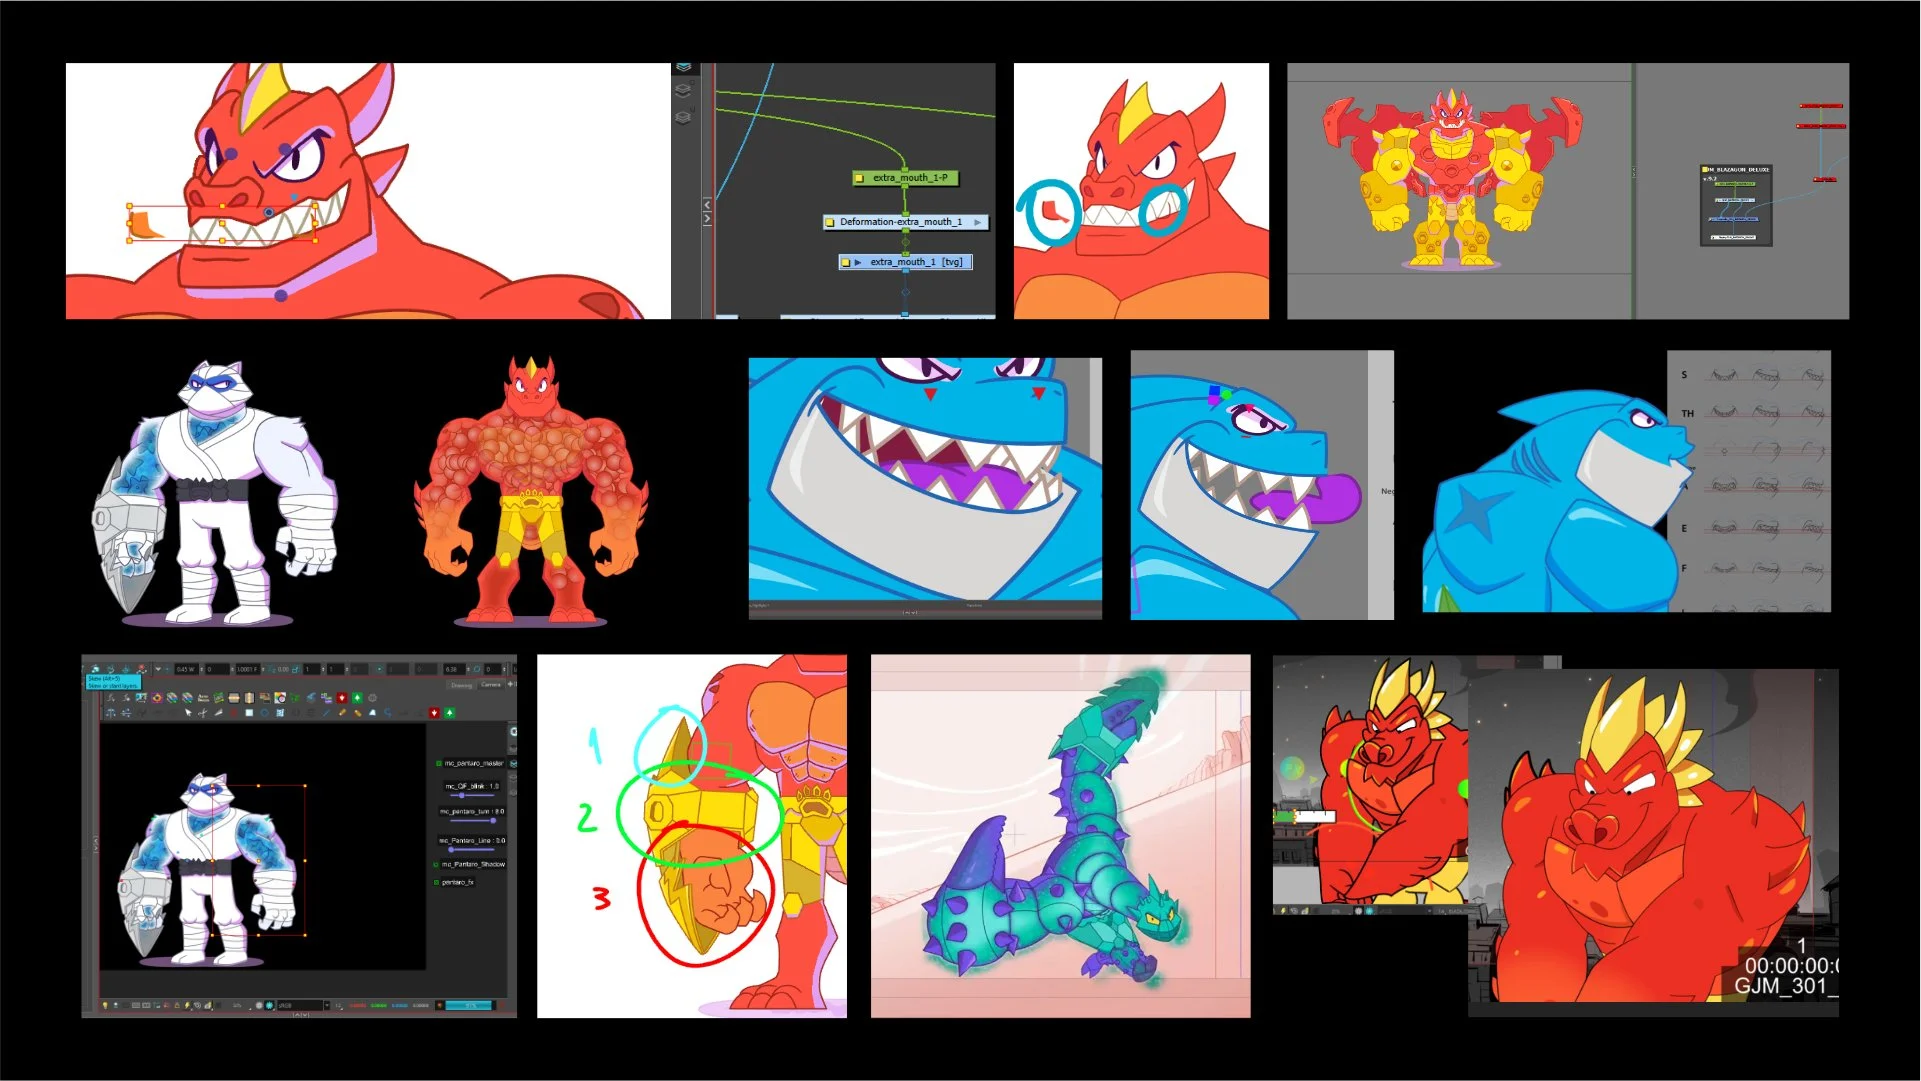1921x1081 pixels.
Task: Click the Skew tool icon in top toolbar
Action: point(95,669)
